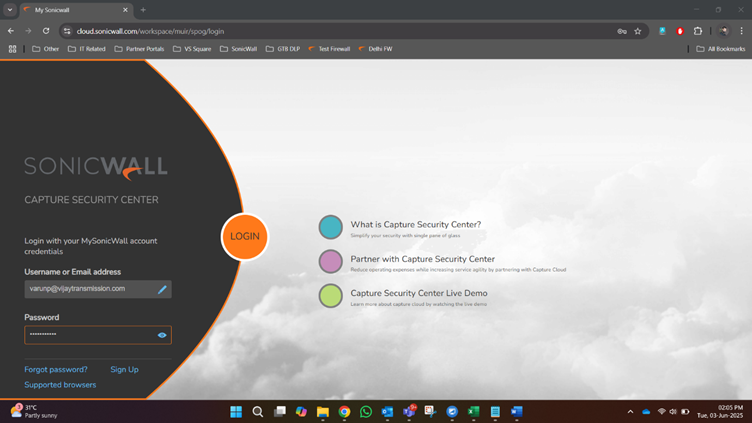The image size is (752, 423).
Task: Open the weather widget showing 31°C
Action: pos(34,411)
